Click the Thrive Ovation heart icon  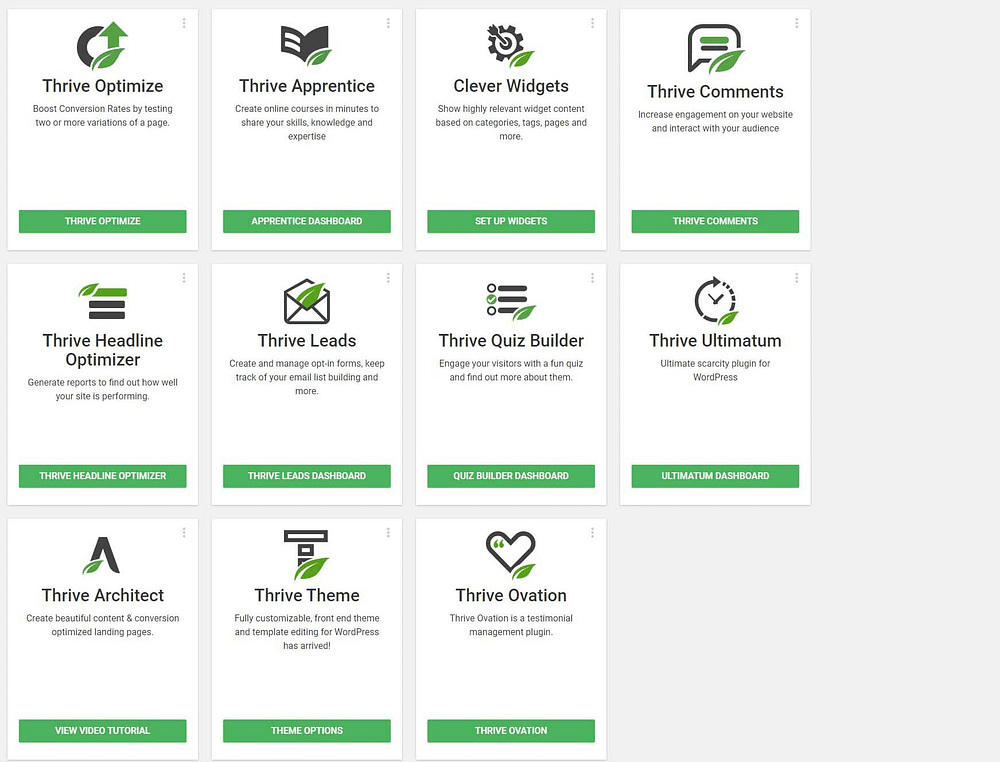(511, 555)
